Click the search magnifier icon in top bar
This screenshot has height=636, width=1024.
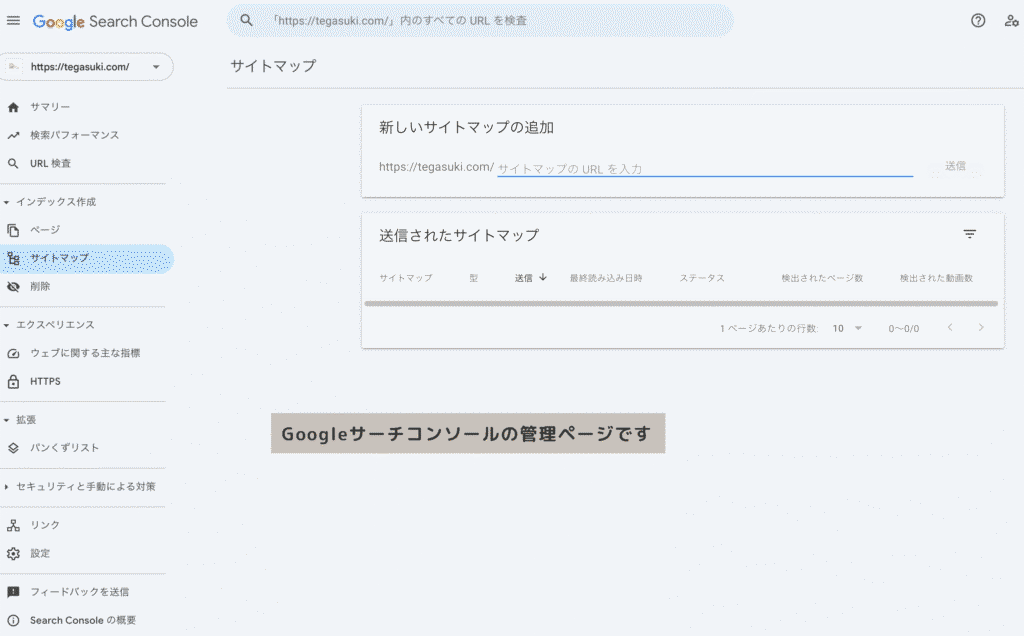[x=246, y=20]
